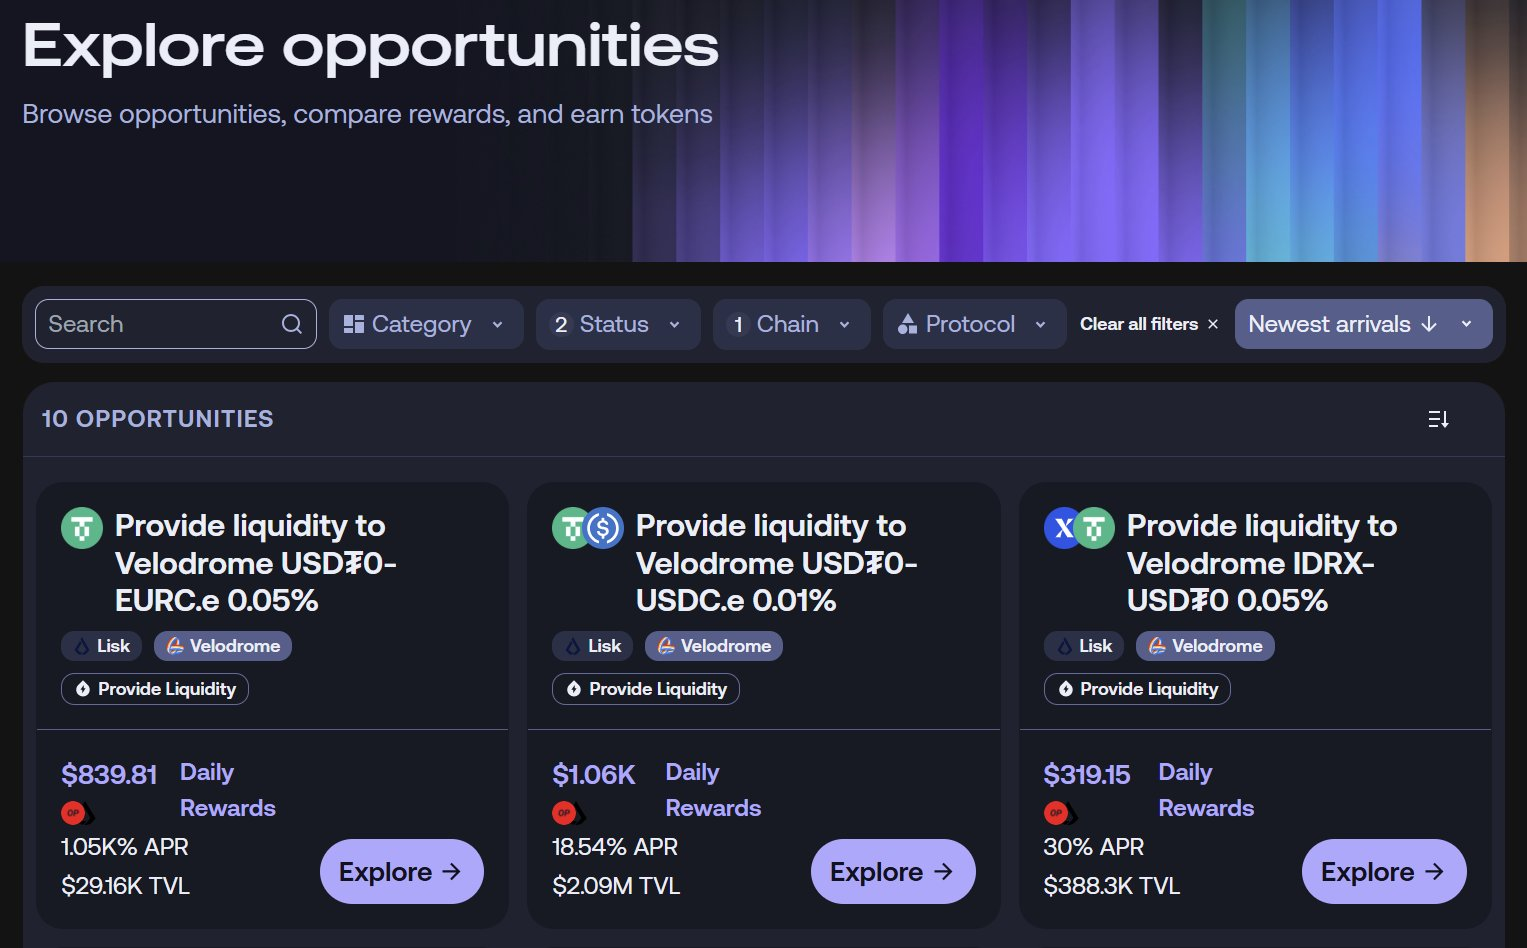1527x948 pixels.
Task: Open the Newest arrivals sort dropdown
Action: [1362, 324]
